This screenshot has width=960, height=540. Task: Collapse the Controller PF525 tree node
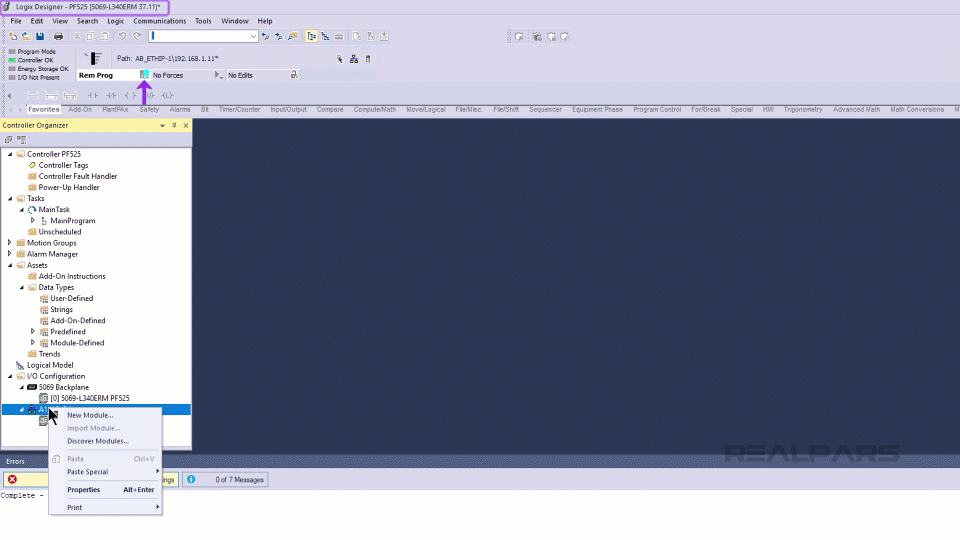pos(10,154)
